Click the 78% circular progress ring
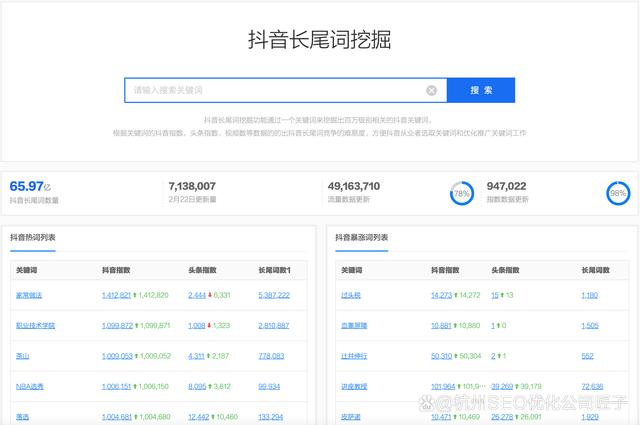 (x=462, y=194)
